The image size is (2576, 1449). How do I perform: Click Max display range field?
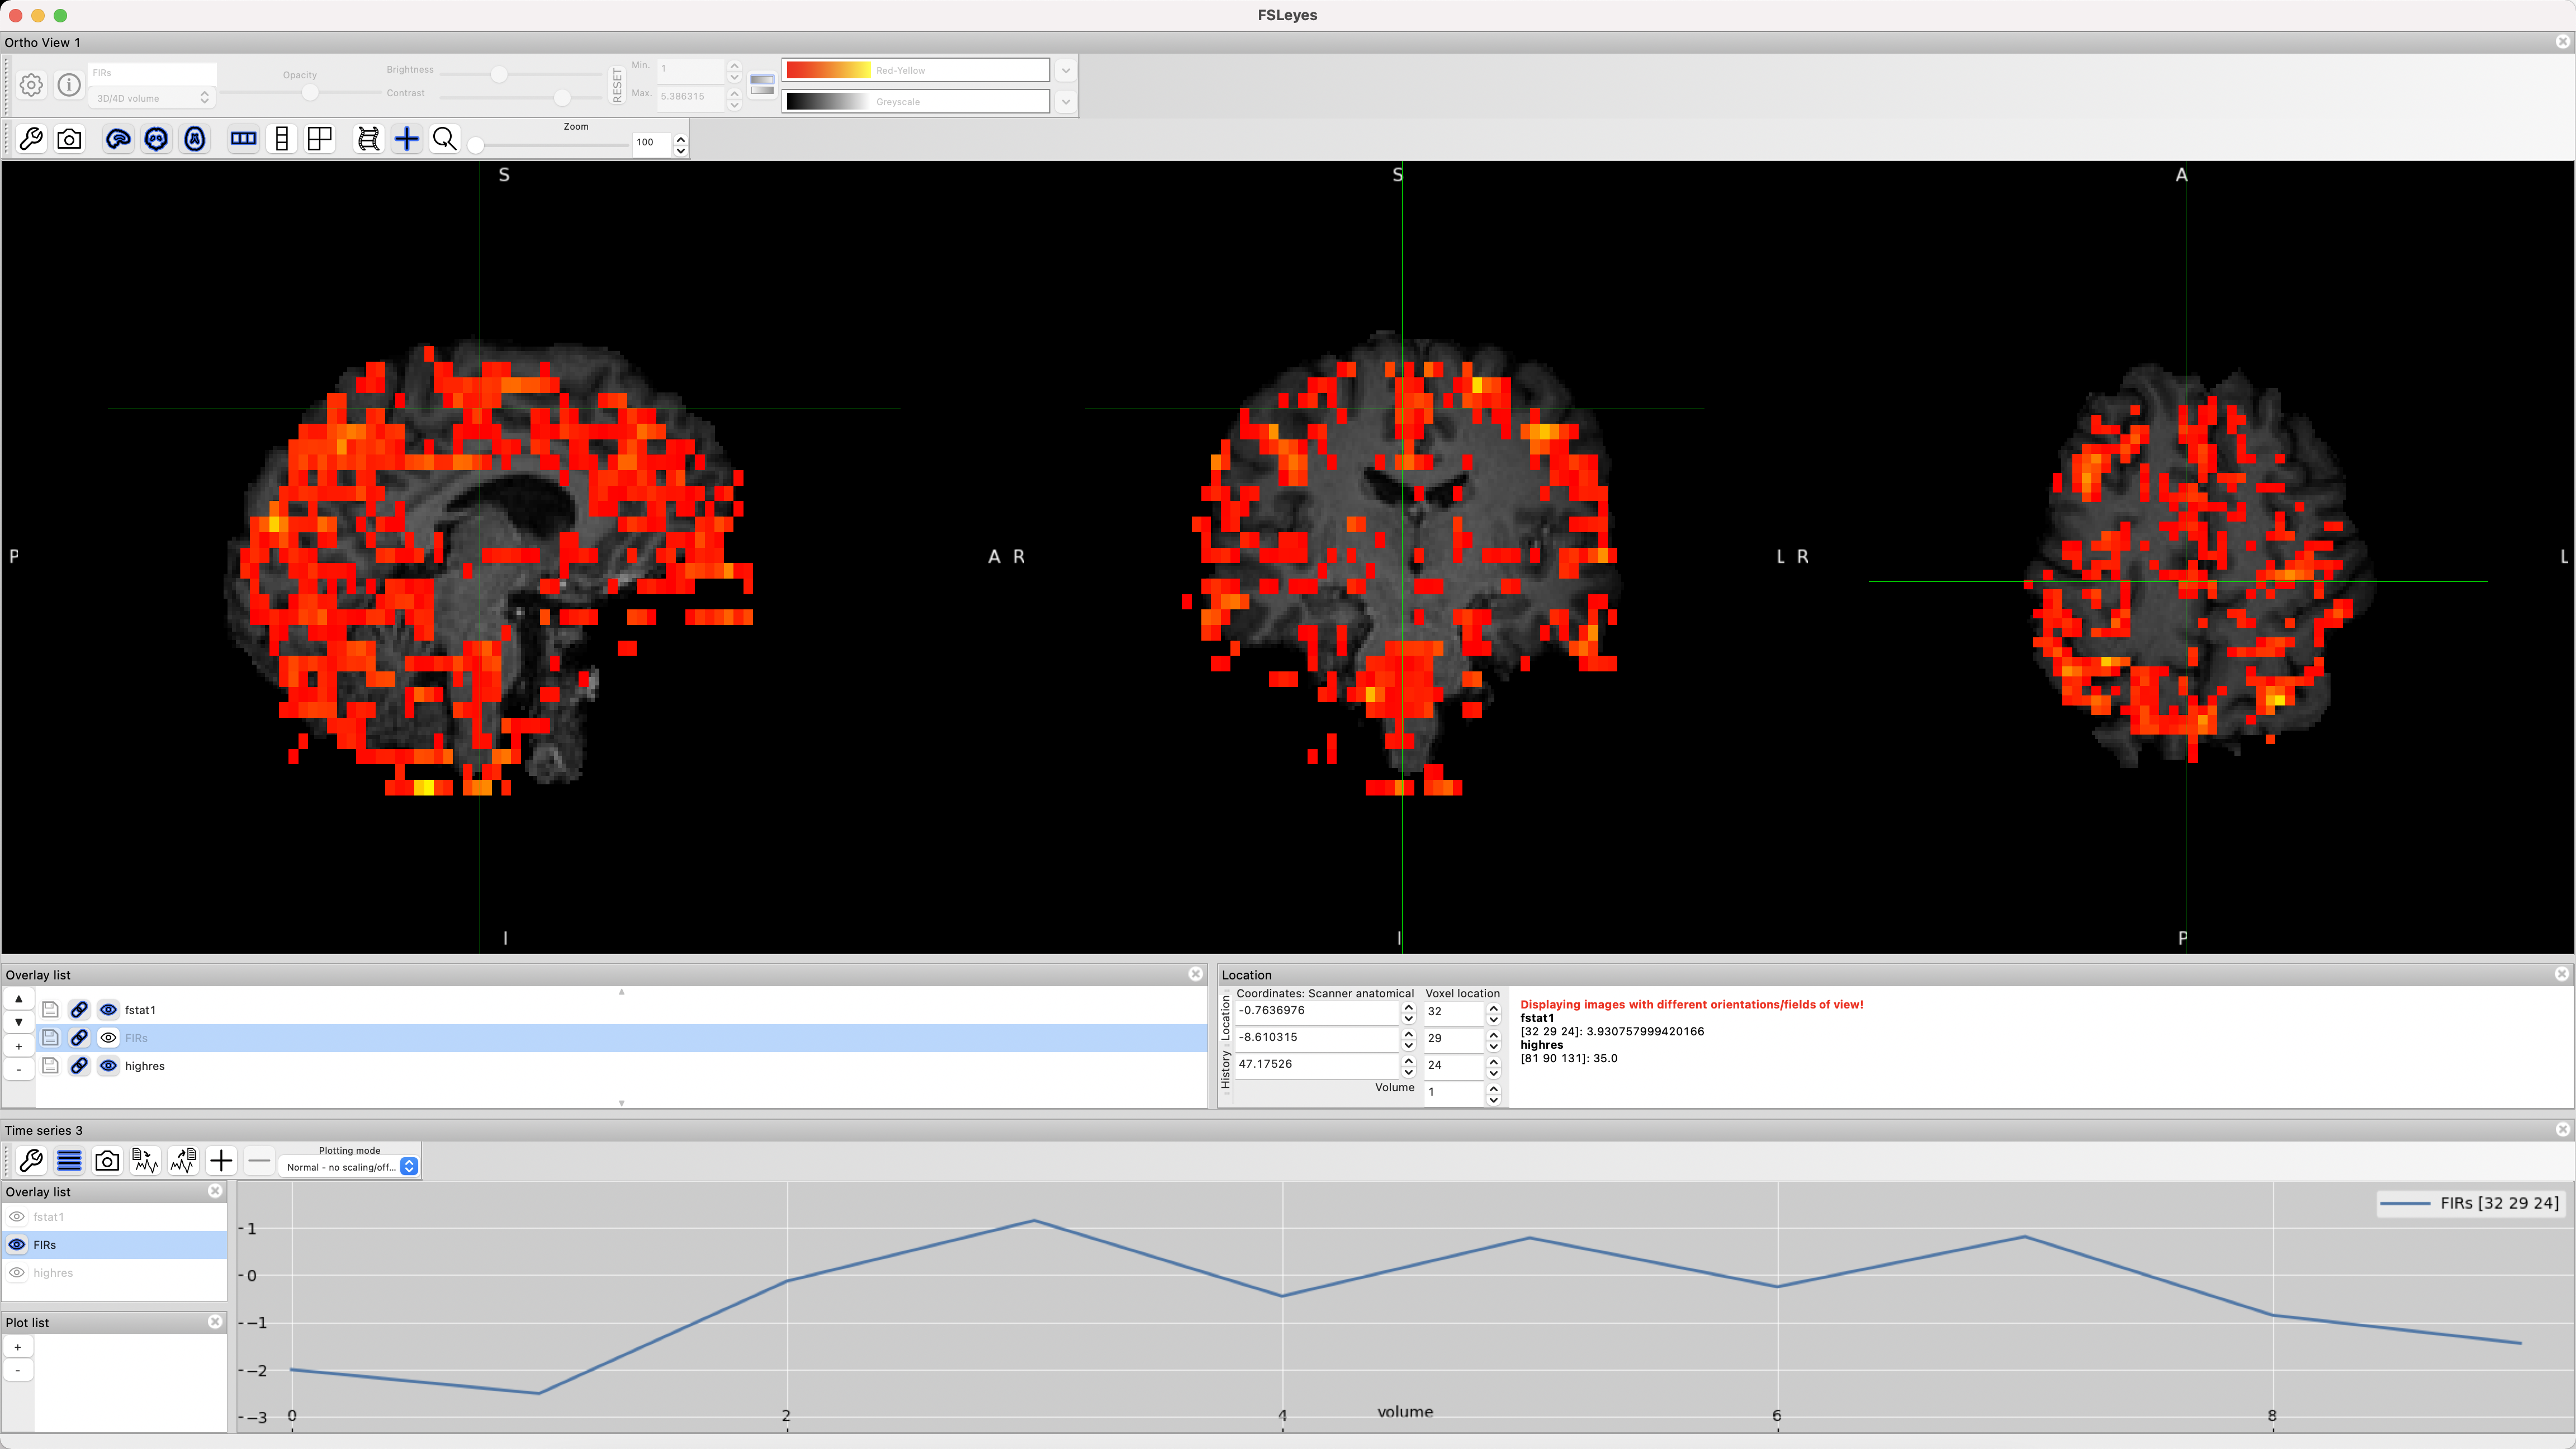691,96
